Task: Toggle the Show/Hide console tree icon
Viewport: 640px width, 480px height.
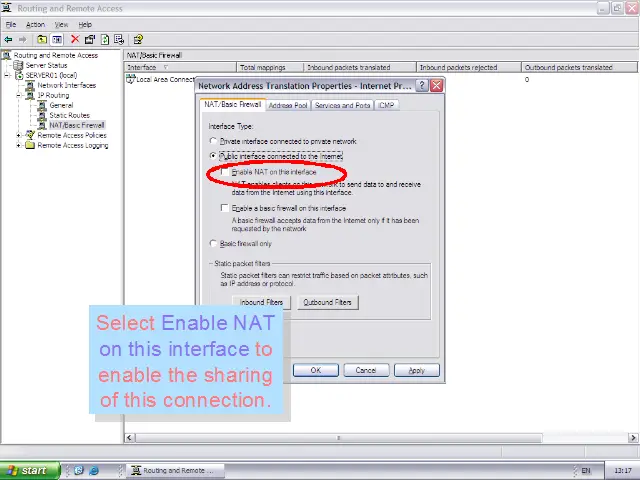Action: point(57,40)
